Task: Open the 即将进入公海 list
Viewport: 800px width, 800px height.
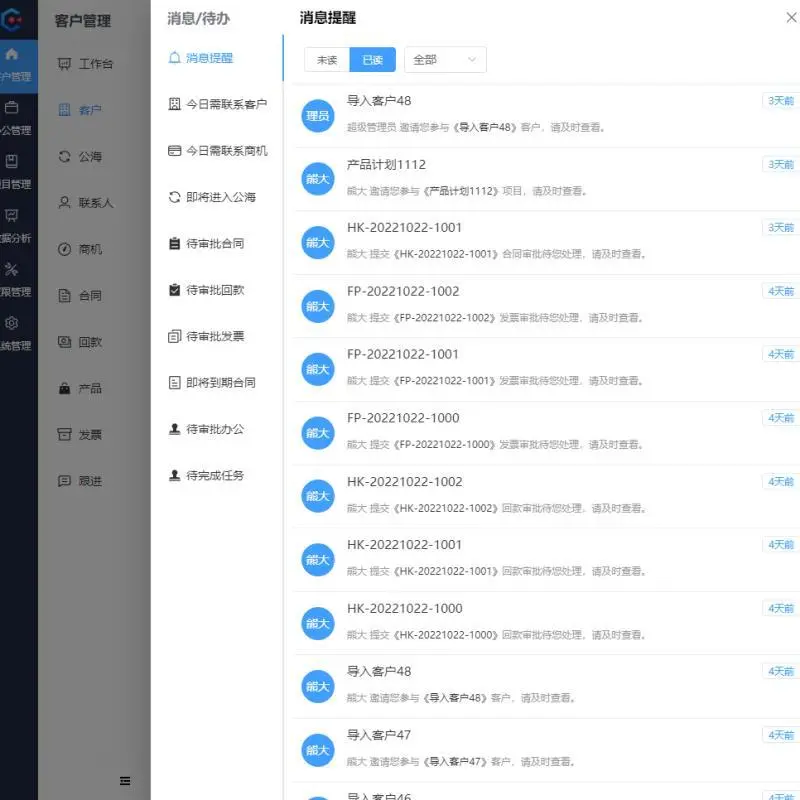Action: 213,197
